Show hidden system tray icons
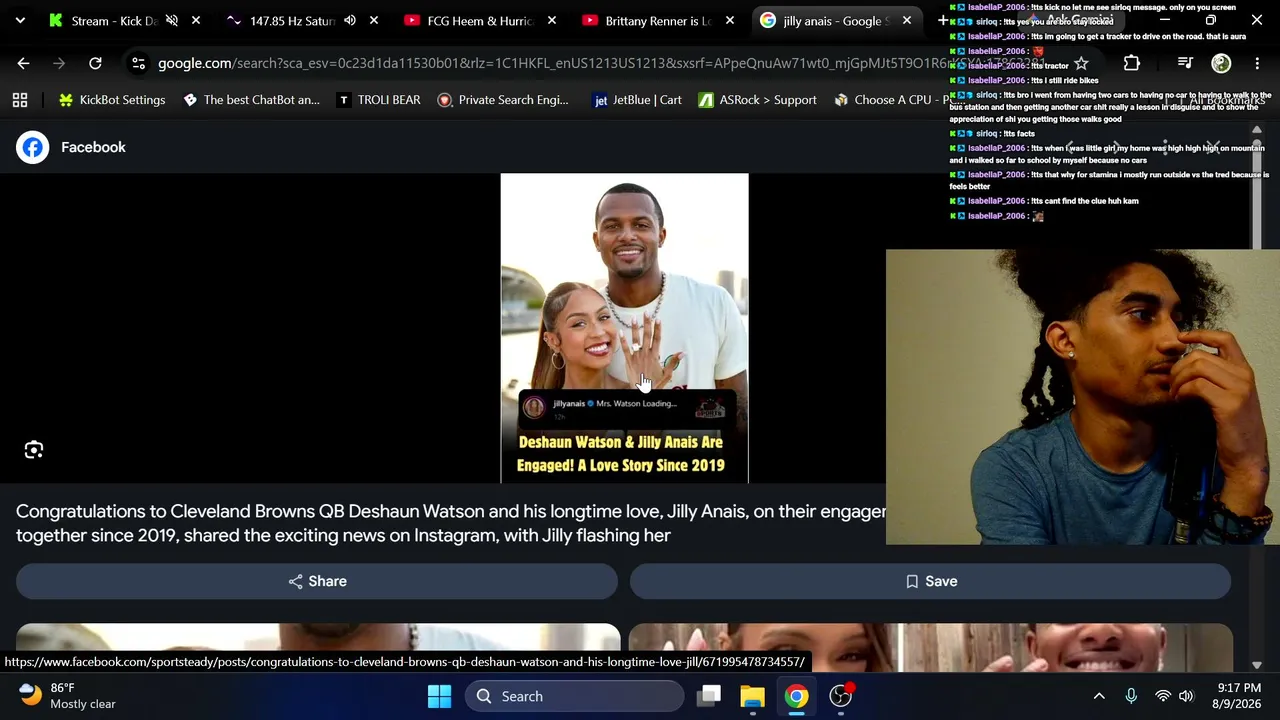 pos(1099,696)
